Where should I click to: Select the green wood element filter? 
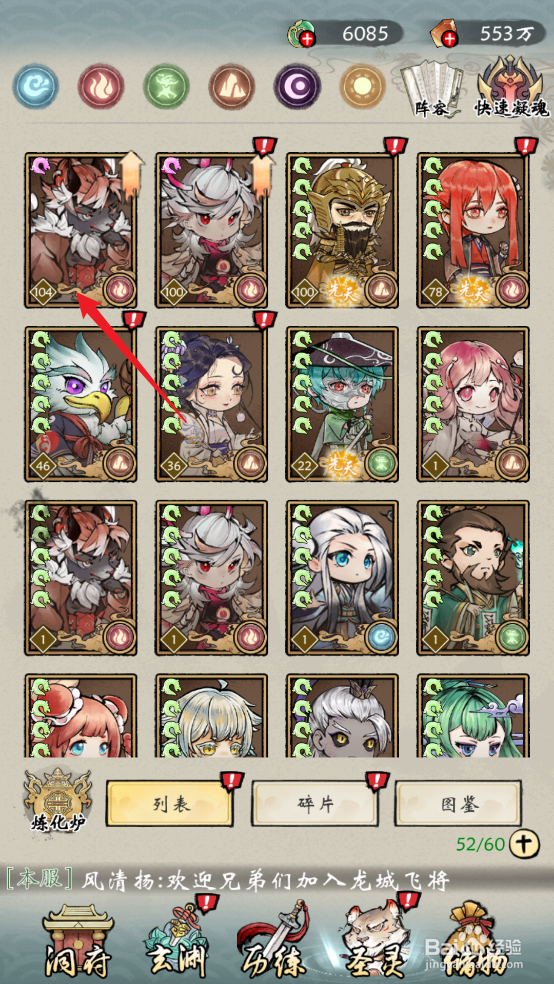pyautogui.click(x=166, y=86)
